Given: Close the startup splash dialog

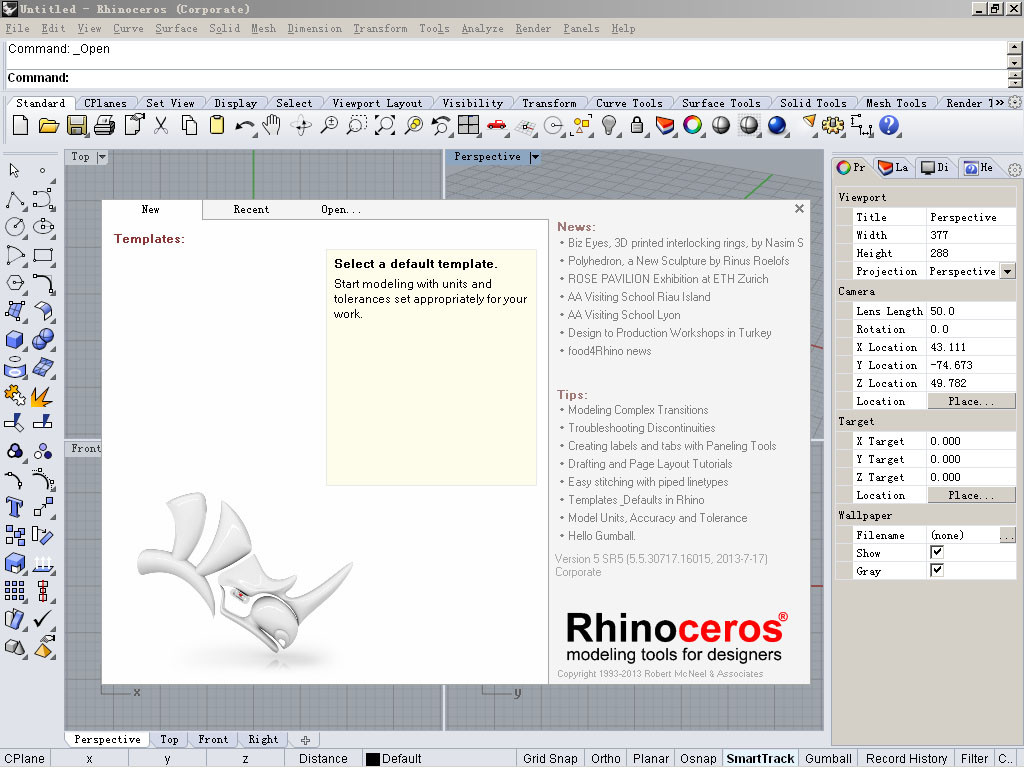Looking at the screenshot, I should [799, 209].
